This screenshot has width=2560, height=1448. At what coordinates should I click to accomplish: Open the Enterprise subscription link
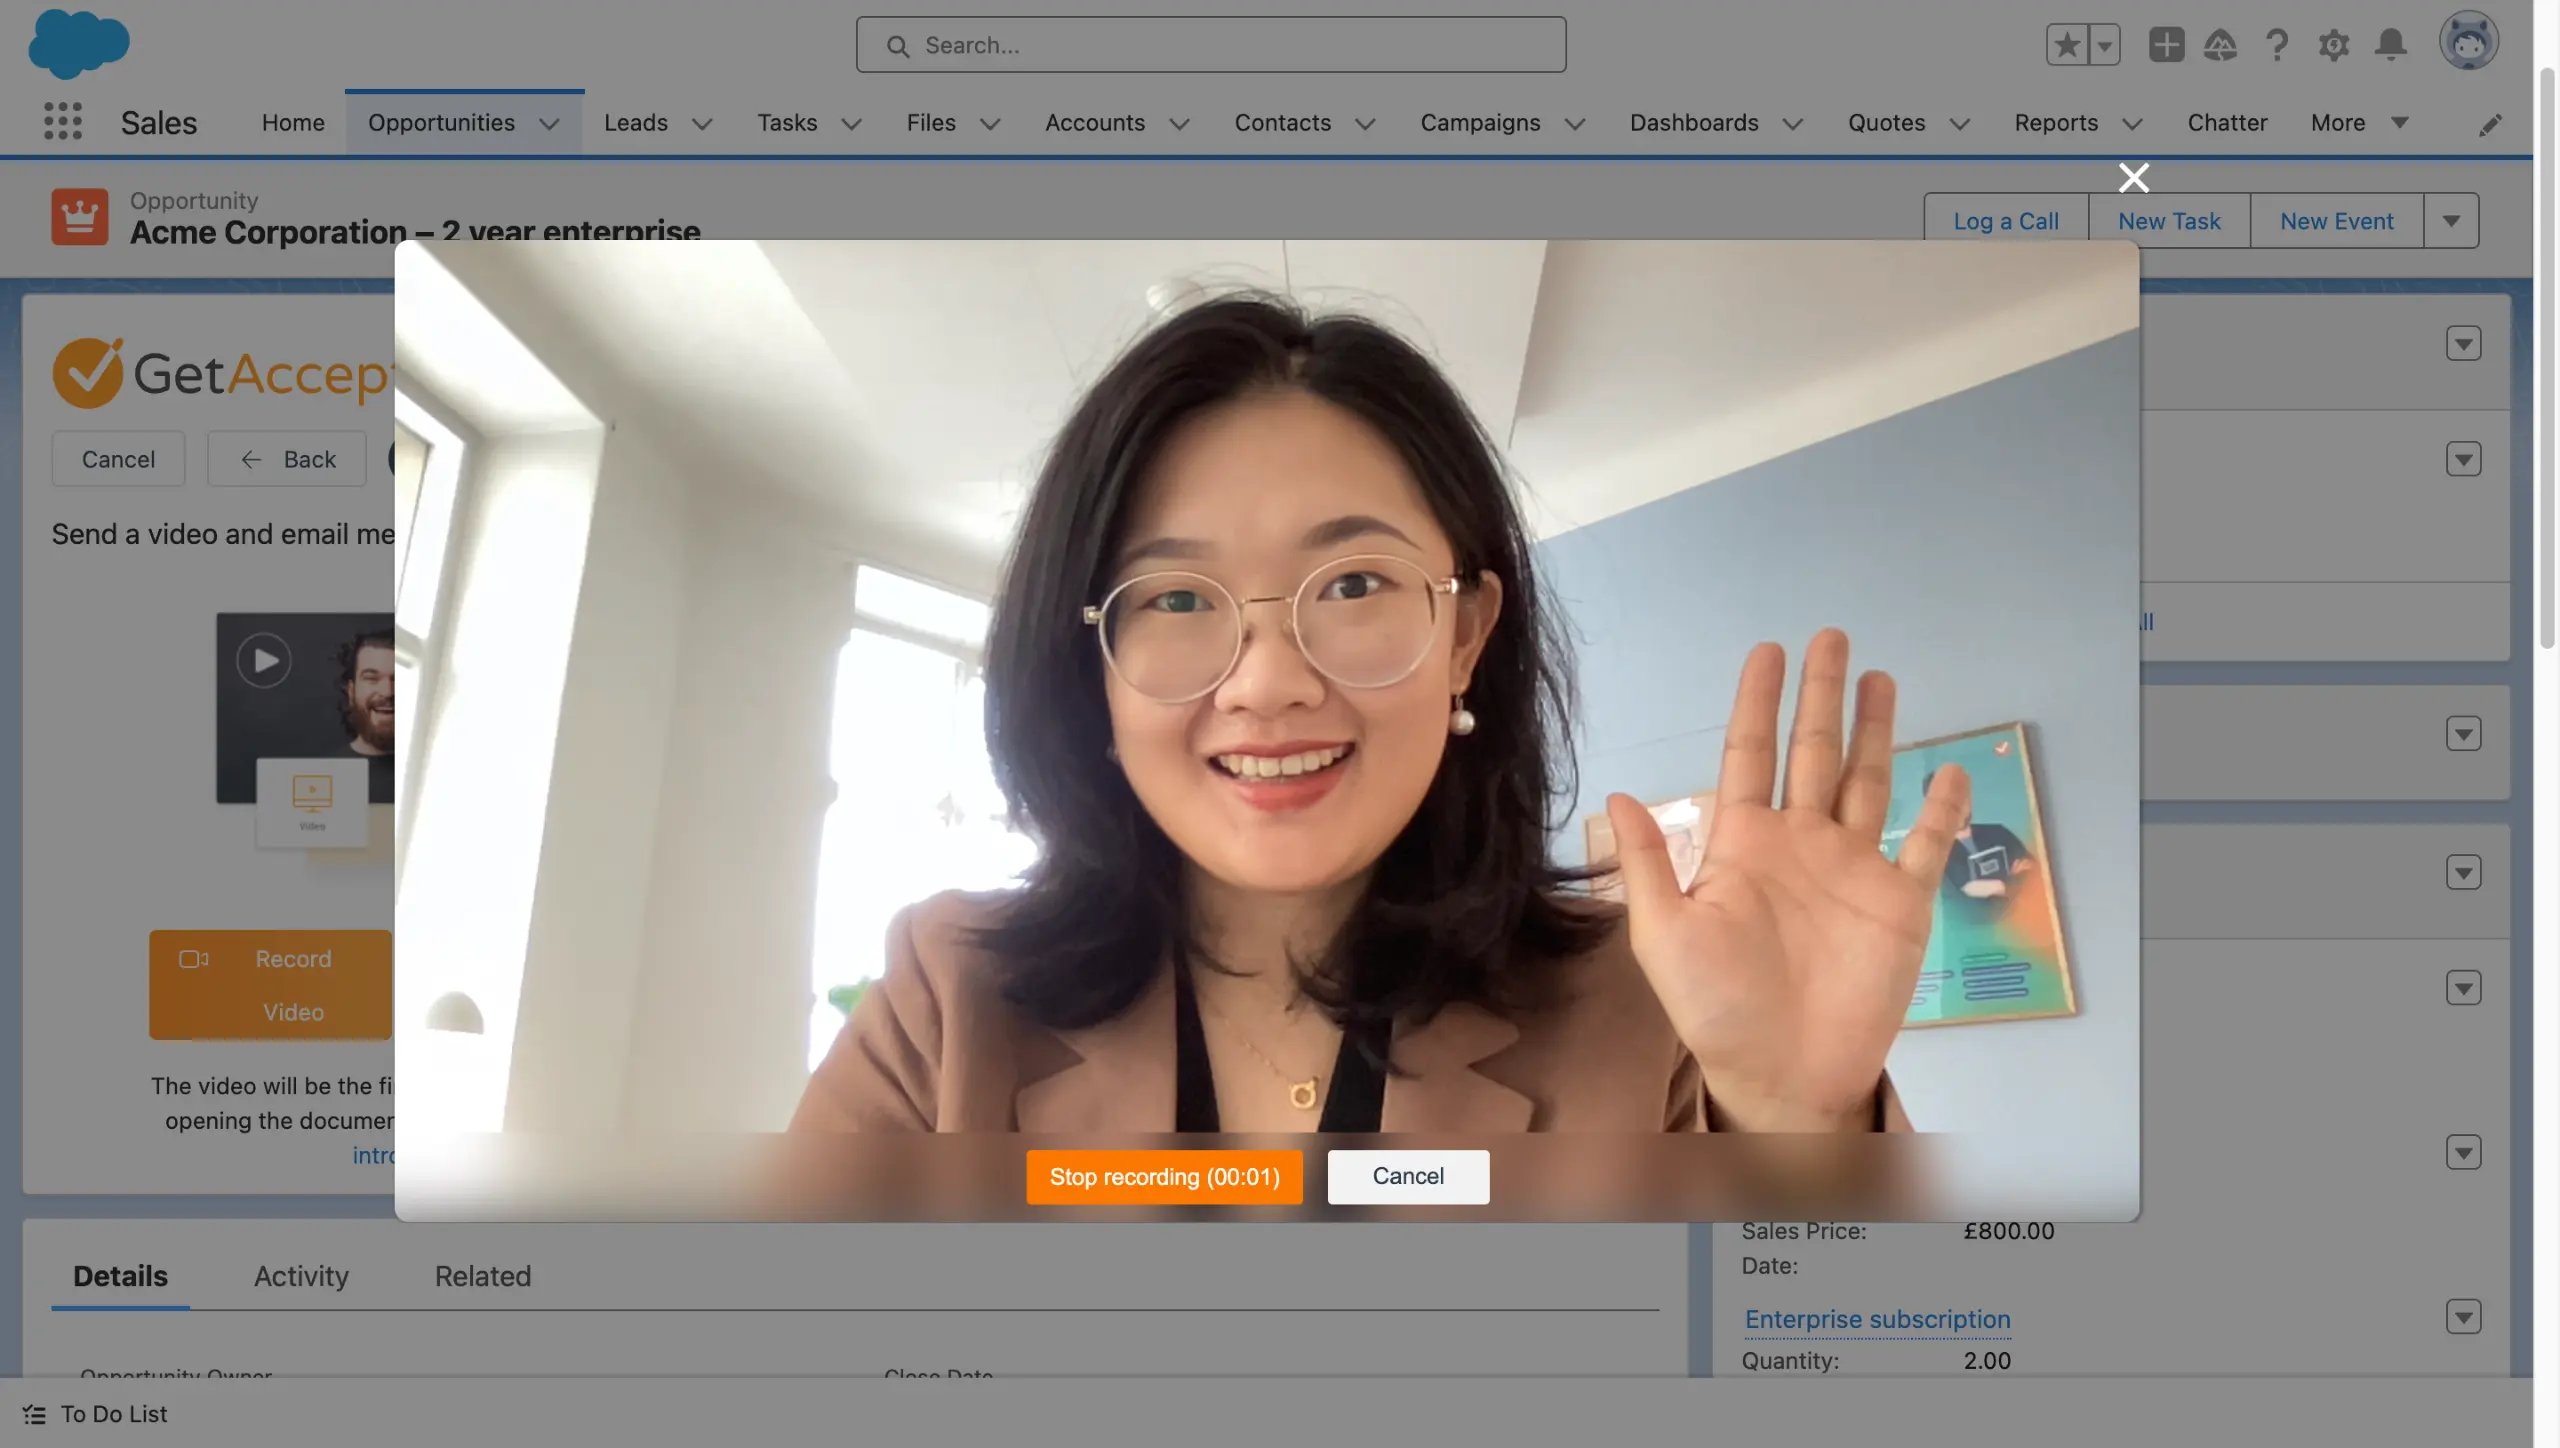[x=1877, y=1319]
